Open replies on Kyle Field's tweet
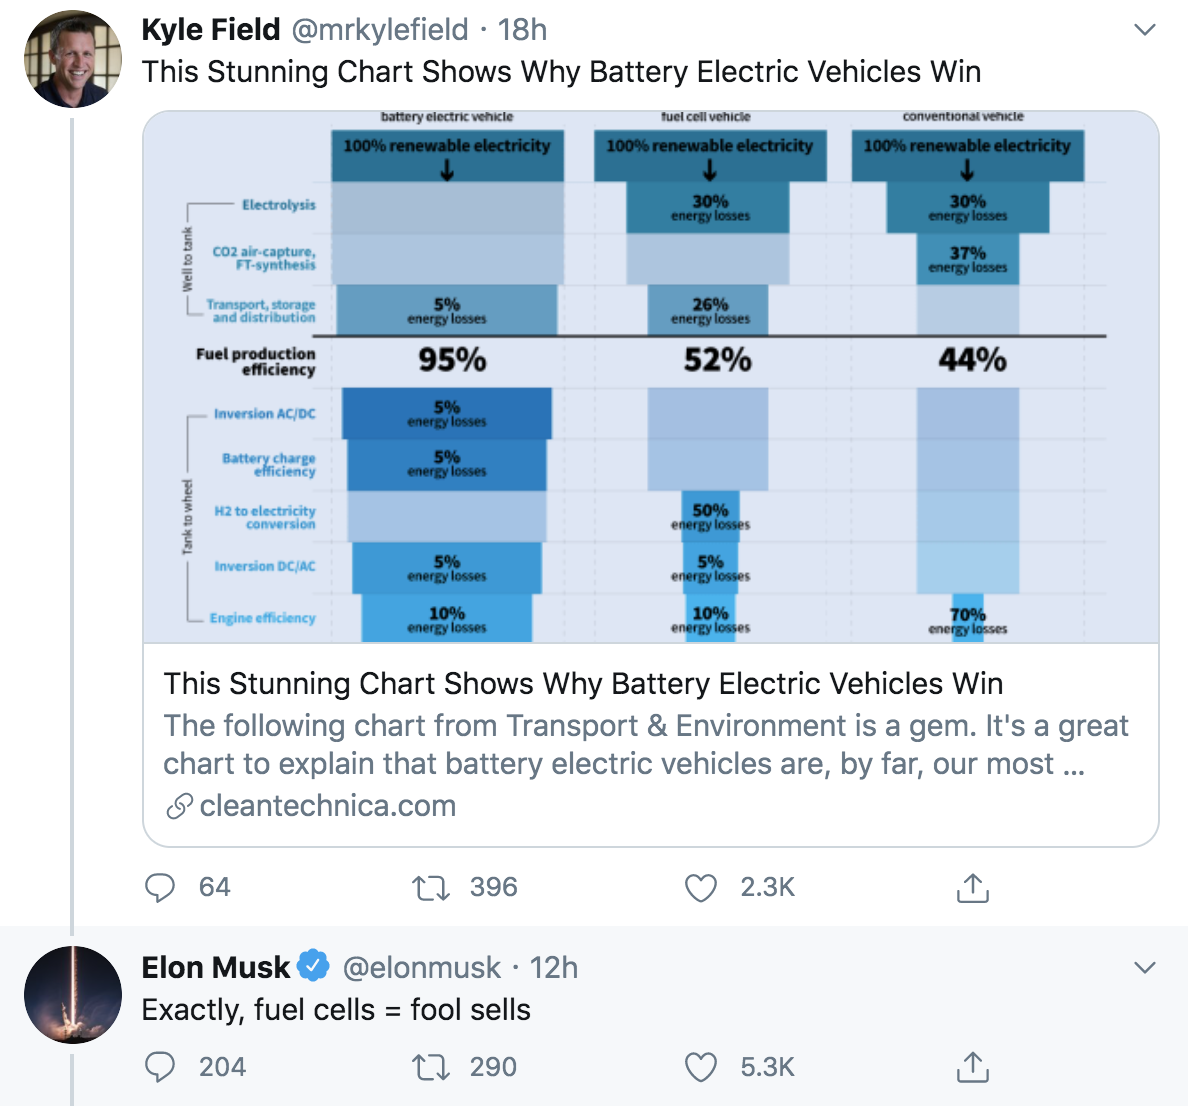The height and width of the screenshot is (1106, 1188). click(x=160, y=887)
